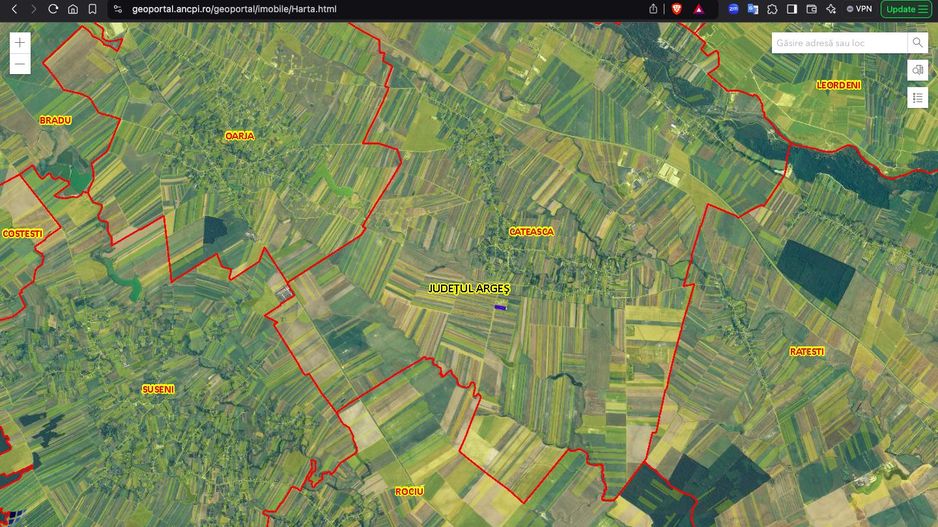Click the Brave Shields lion icon
Screen dimensions: 938x527
677,9
